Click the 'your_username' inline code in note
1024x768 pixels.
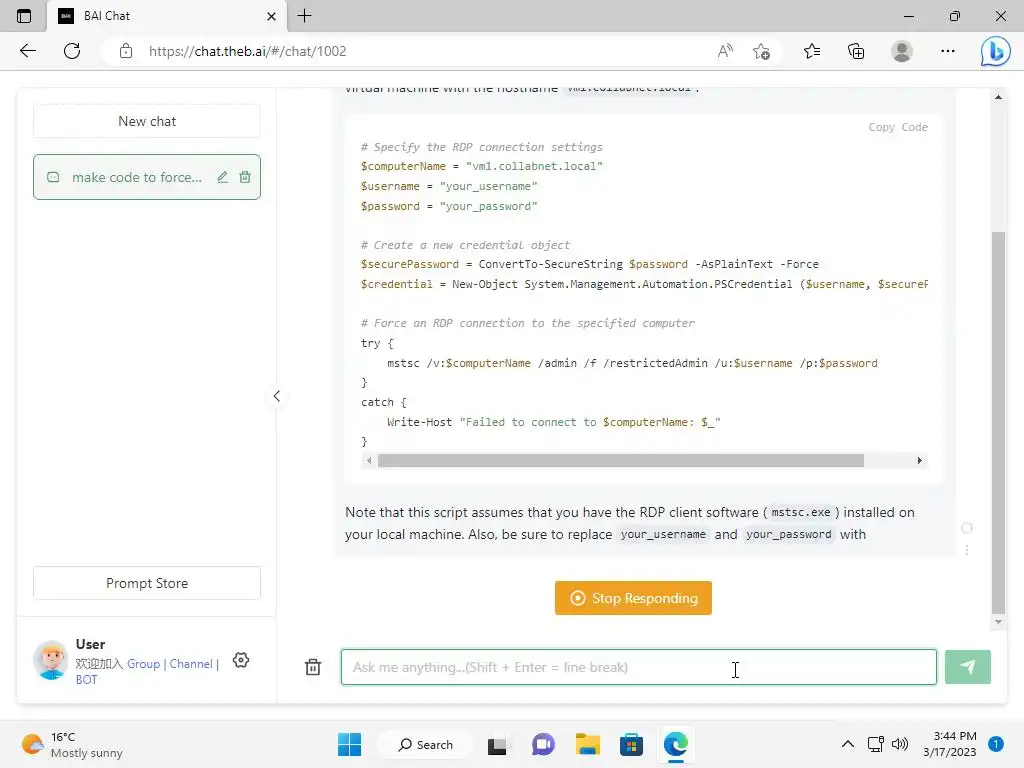(663, 534)
